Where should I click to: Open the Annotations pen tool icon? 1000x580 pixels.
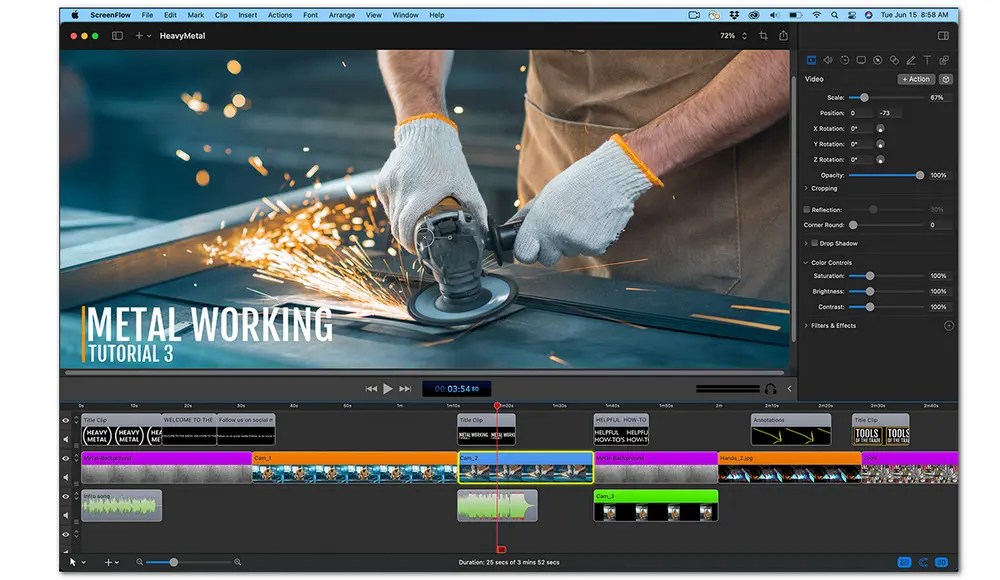[912, 60]
